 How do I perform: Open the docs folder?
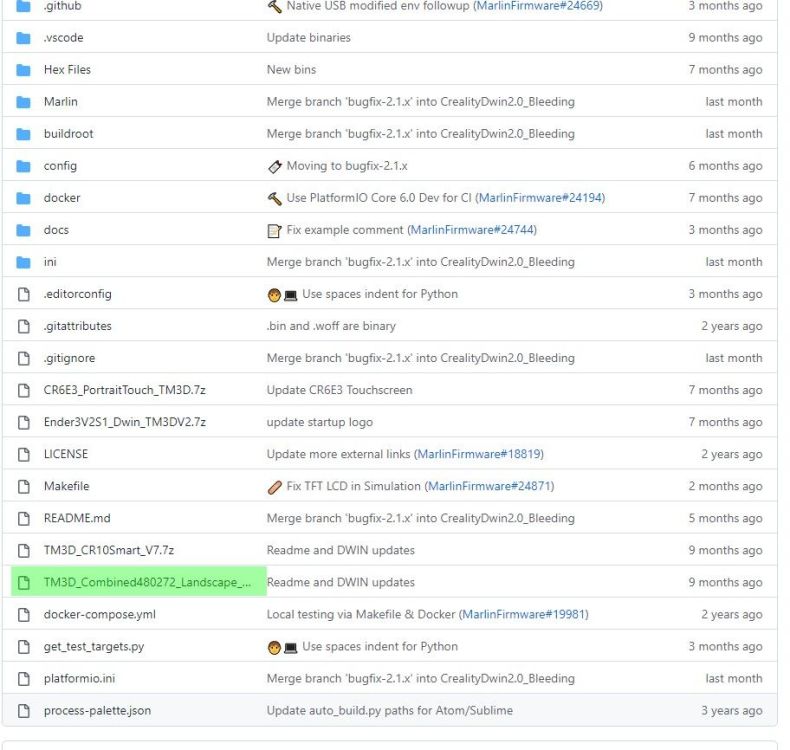56,230
